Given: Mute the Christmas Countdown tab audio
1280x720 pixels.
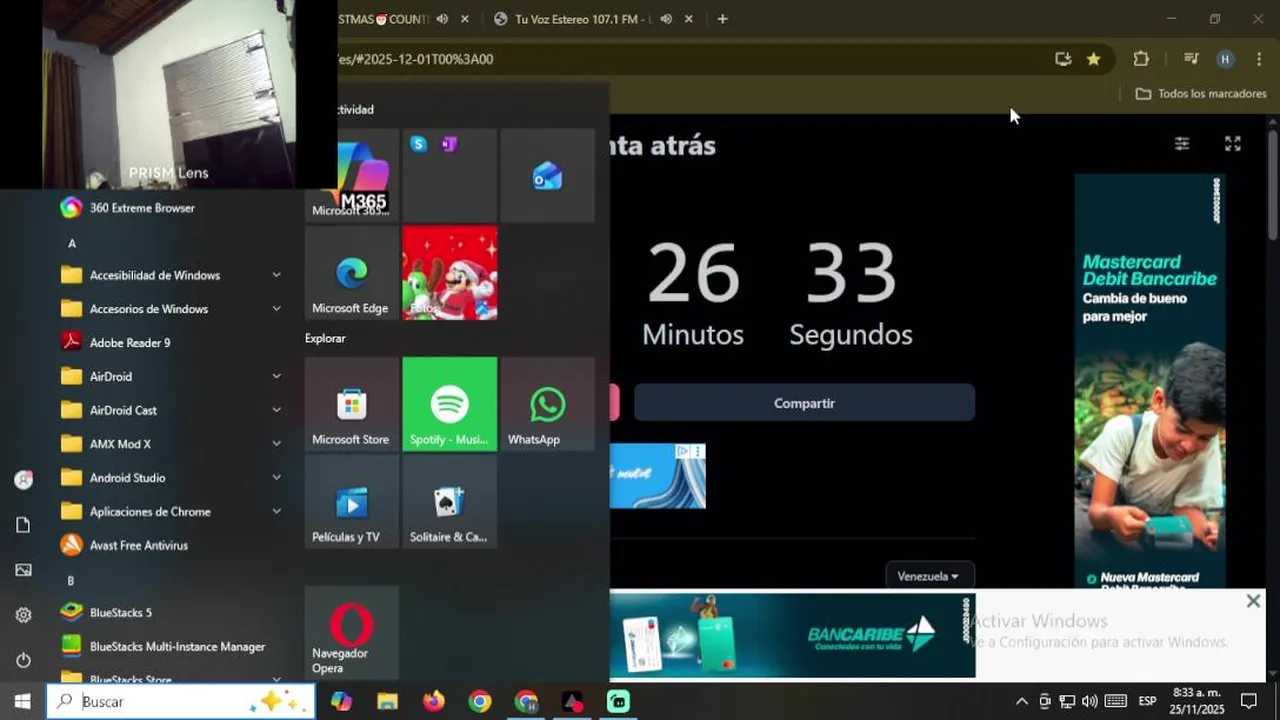Looking at the screenshot, I should point(443,19).
